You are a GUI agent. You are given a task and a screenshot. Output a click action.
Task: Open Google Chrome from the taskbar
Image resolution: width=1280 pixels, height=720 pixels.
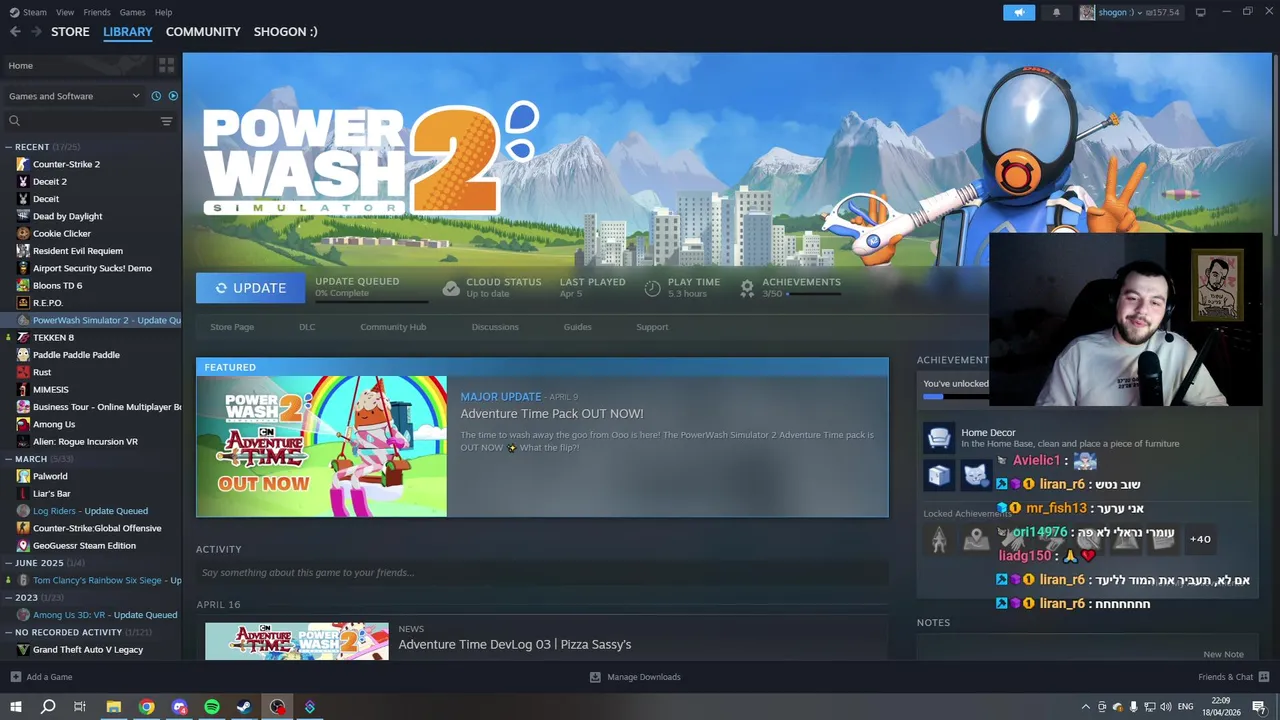(147, 707)
